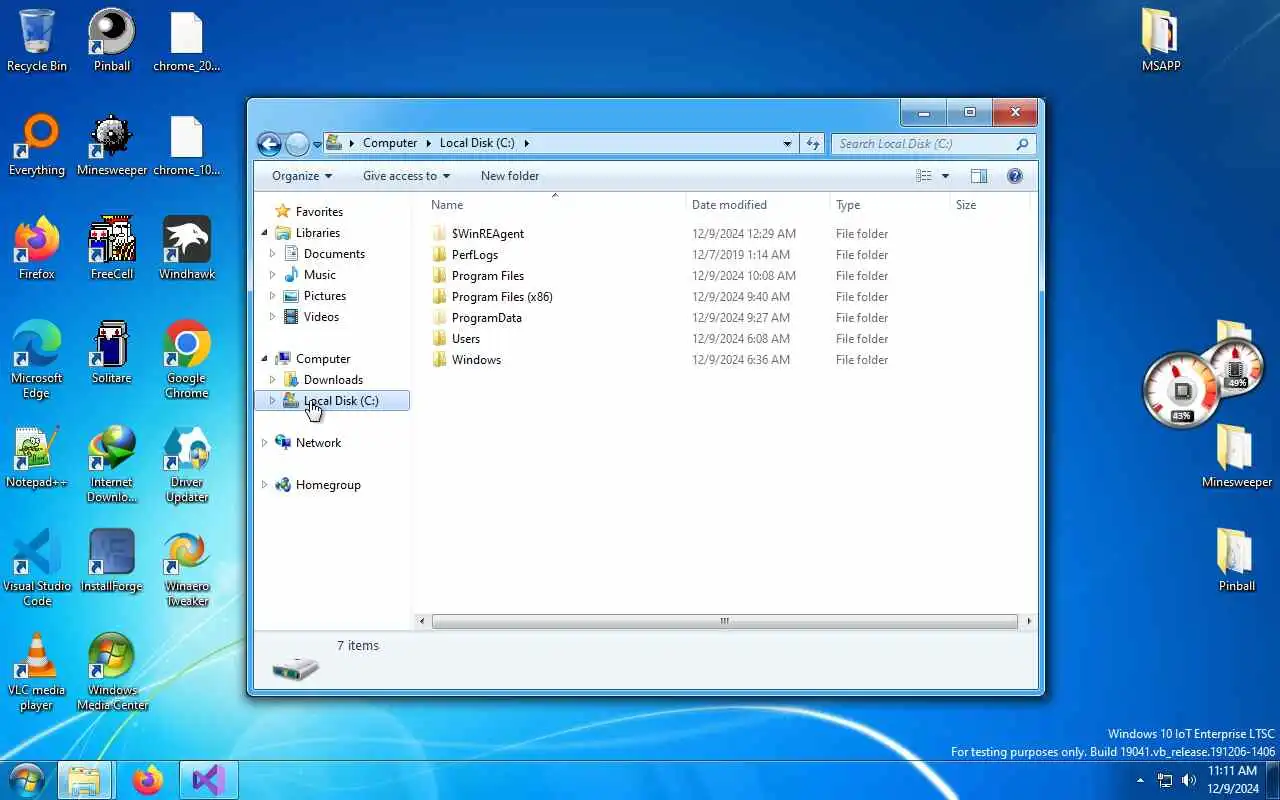This screenshot has width=1280, height=800.
Task: Open the view options dropdown arrow
Action: pos(945,176)
